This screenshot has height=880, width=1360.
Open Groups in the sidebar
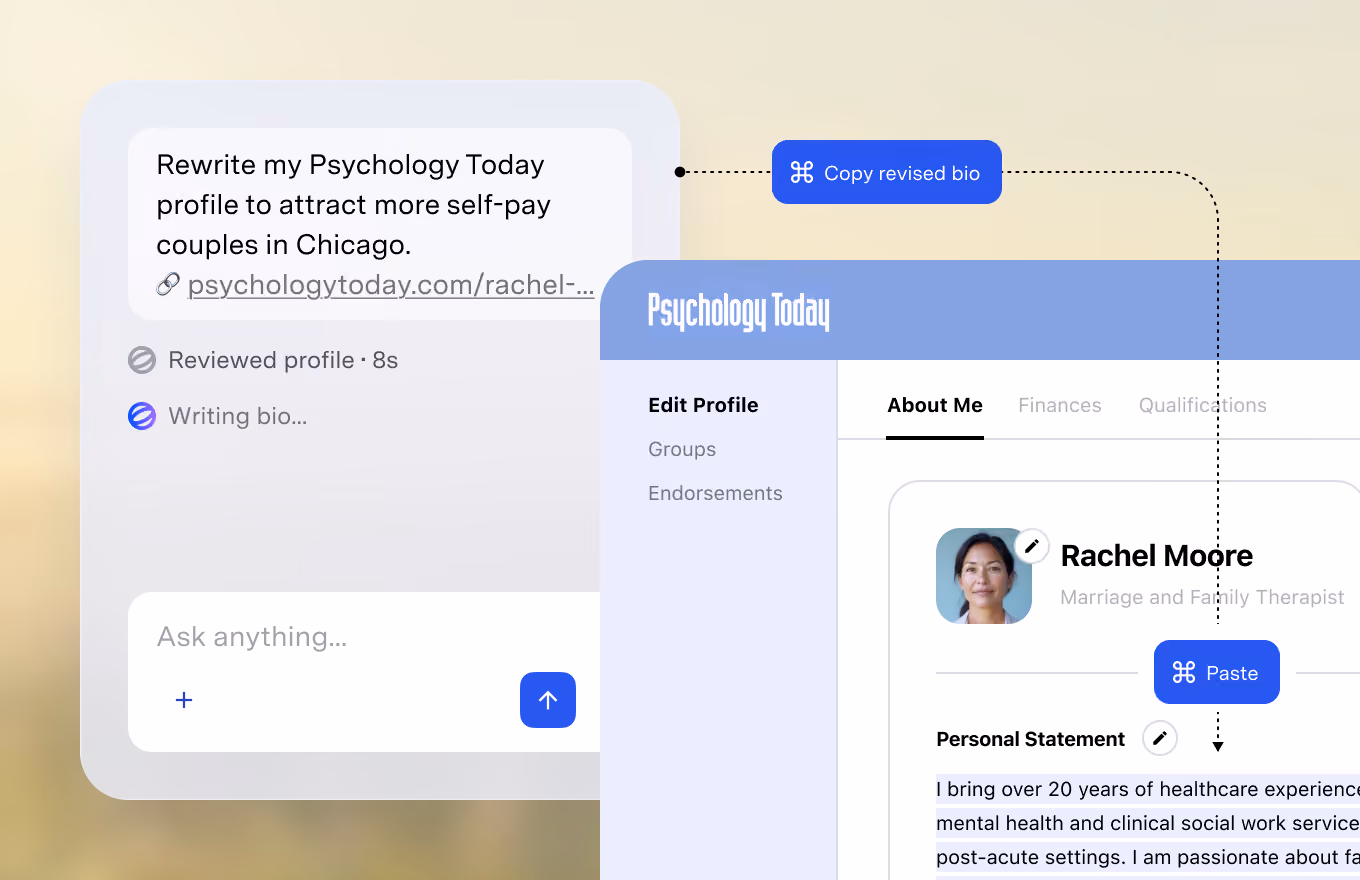[682, 449]
